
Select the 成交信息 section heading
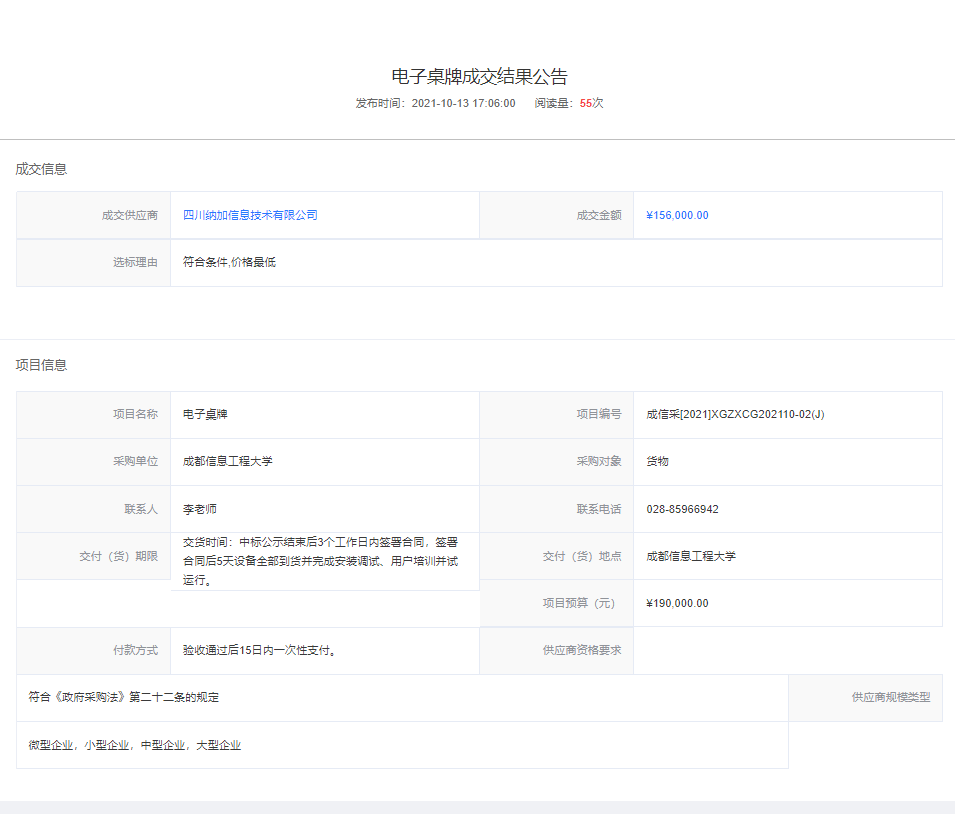41,169
